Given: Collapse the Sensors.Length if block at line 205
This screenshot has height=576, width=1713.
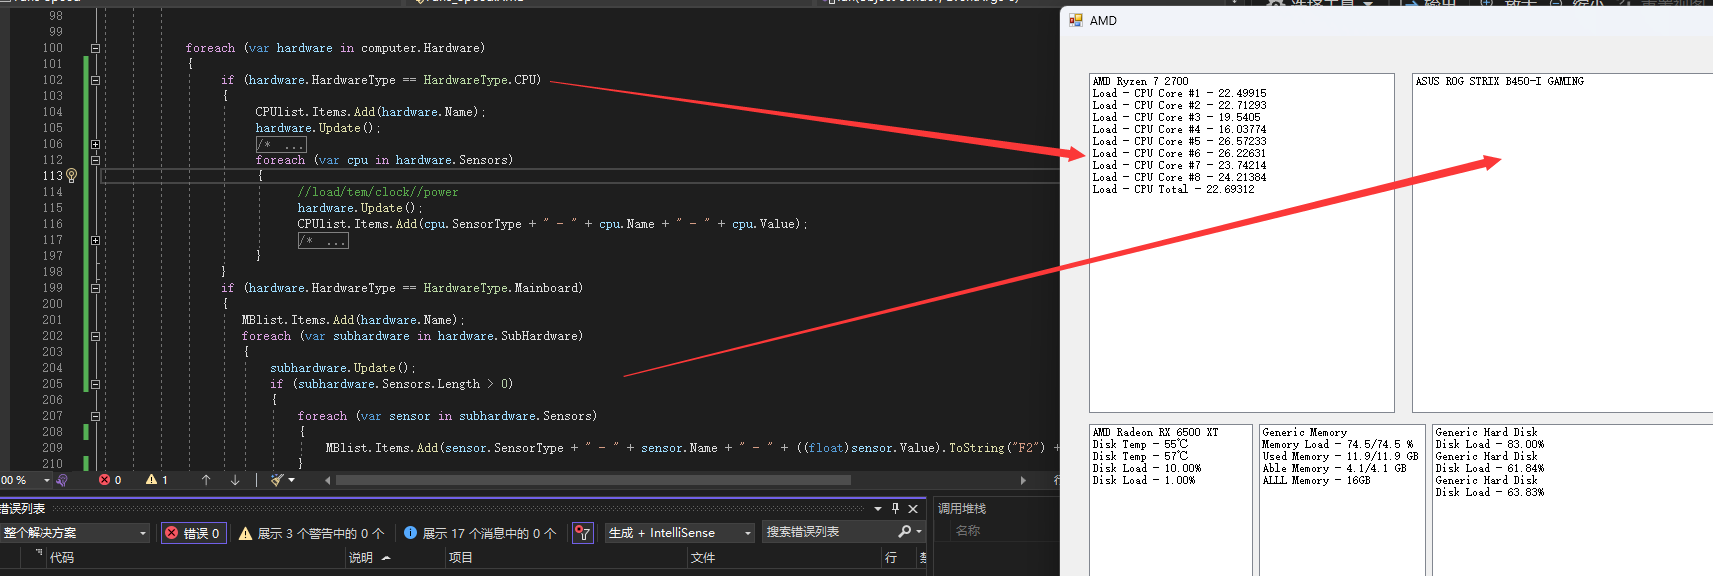Looking at the screenshot, I should tap(95, 384).
